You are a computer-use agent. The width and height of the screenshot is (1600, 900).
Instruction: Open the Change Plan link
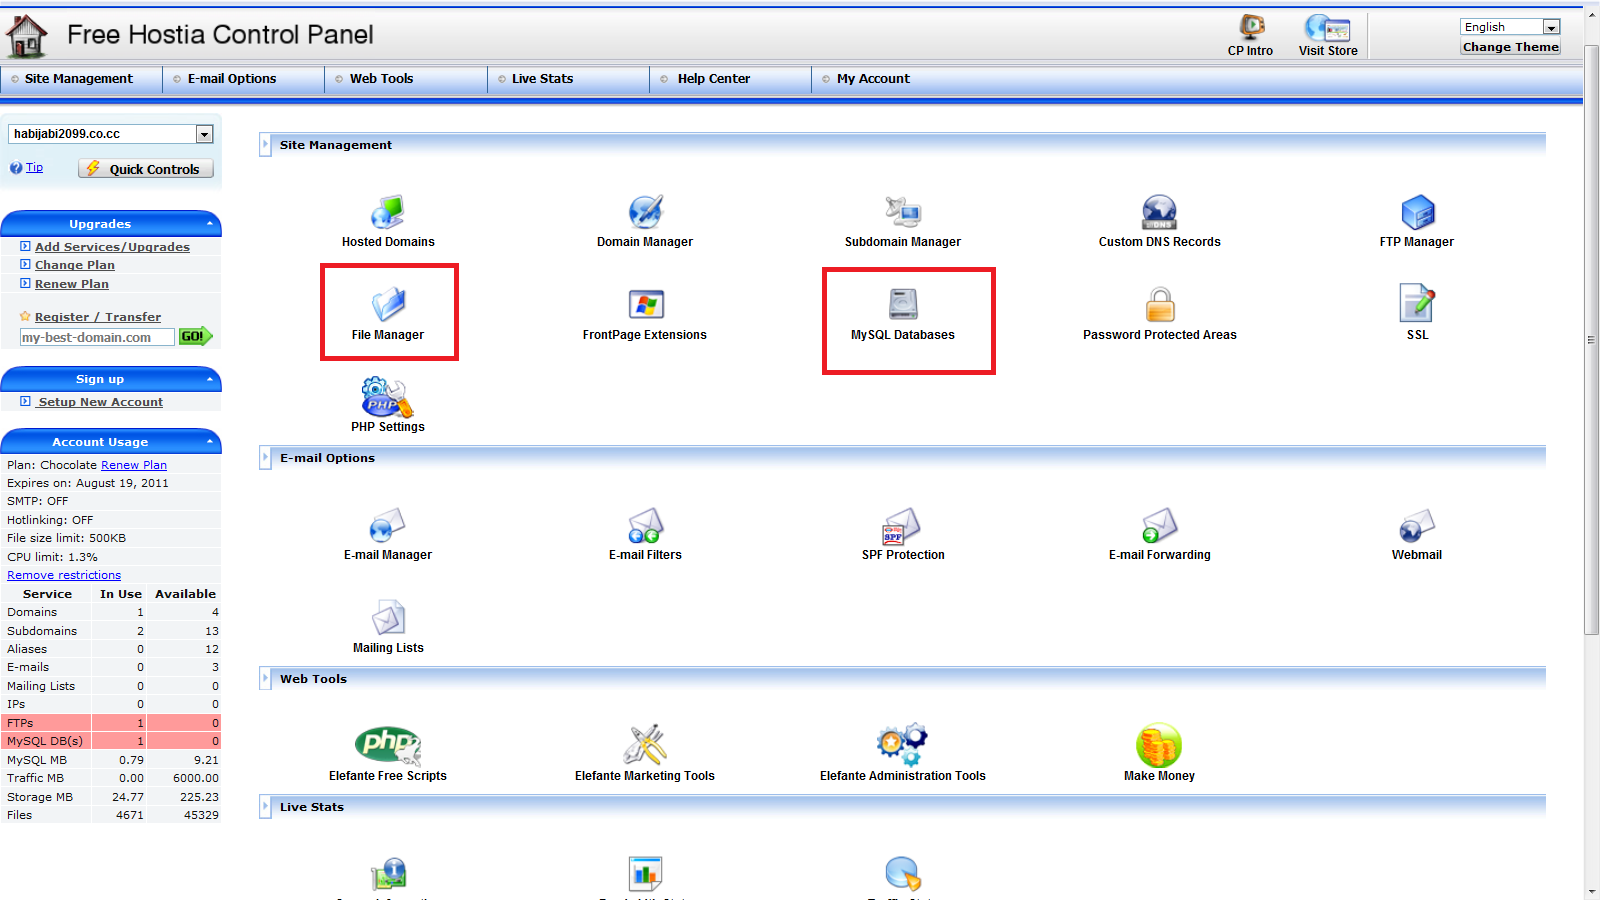(x=75, y=265)
